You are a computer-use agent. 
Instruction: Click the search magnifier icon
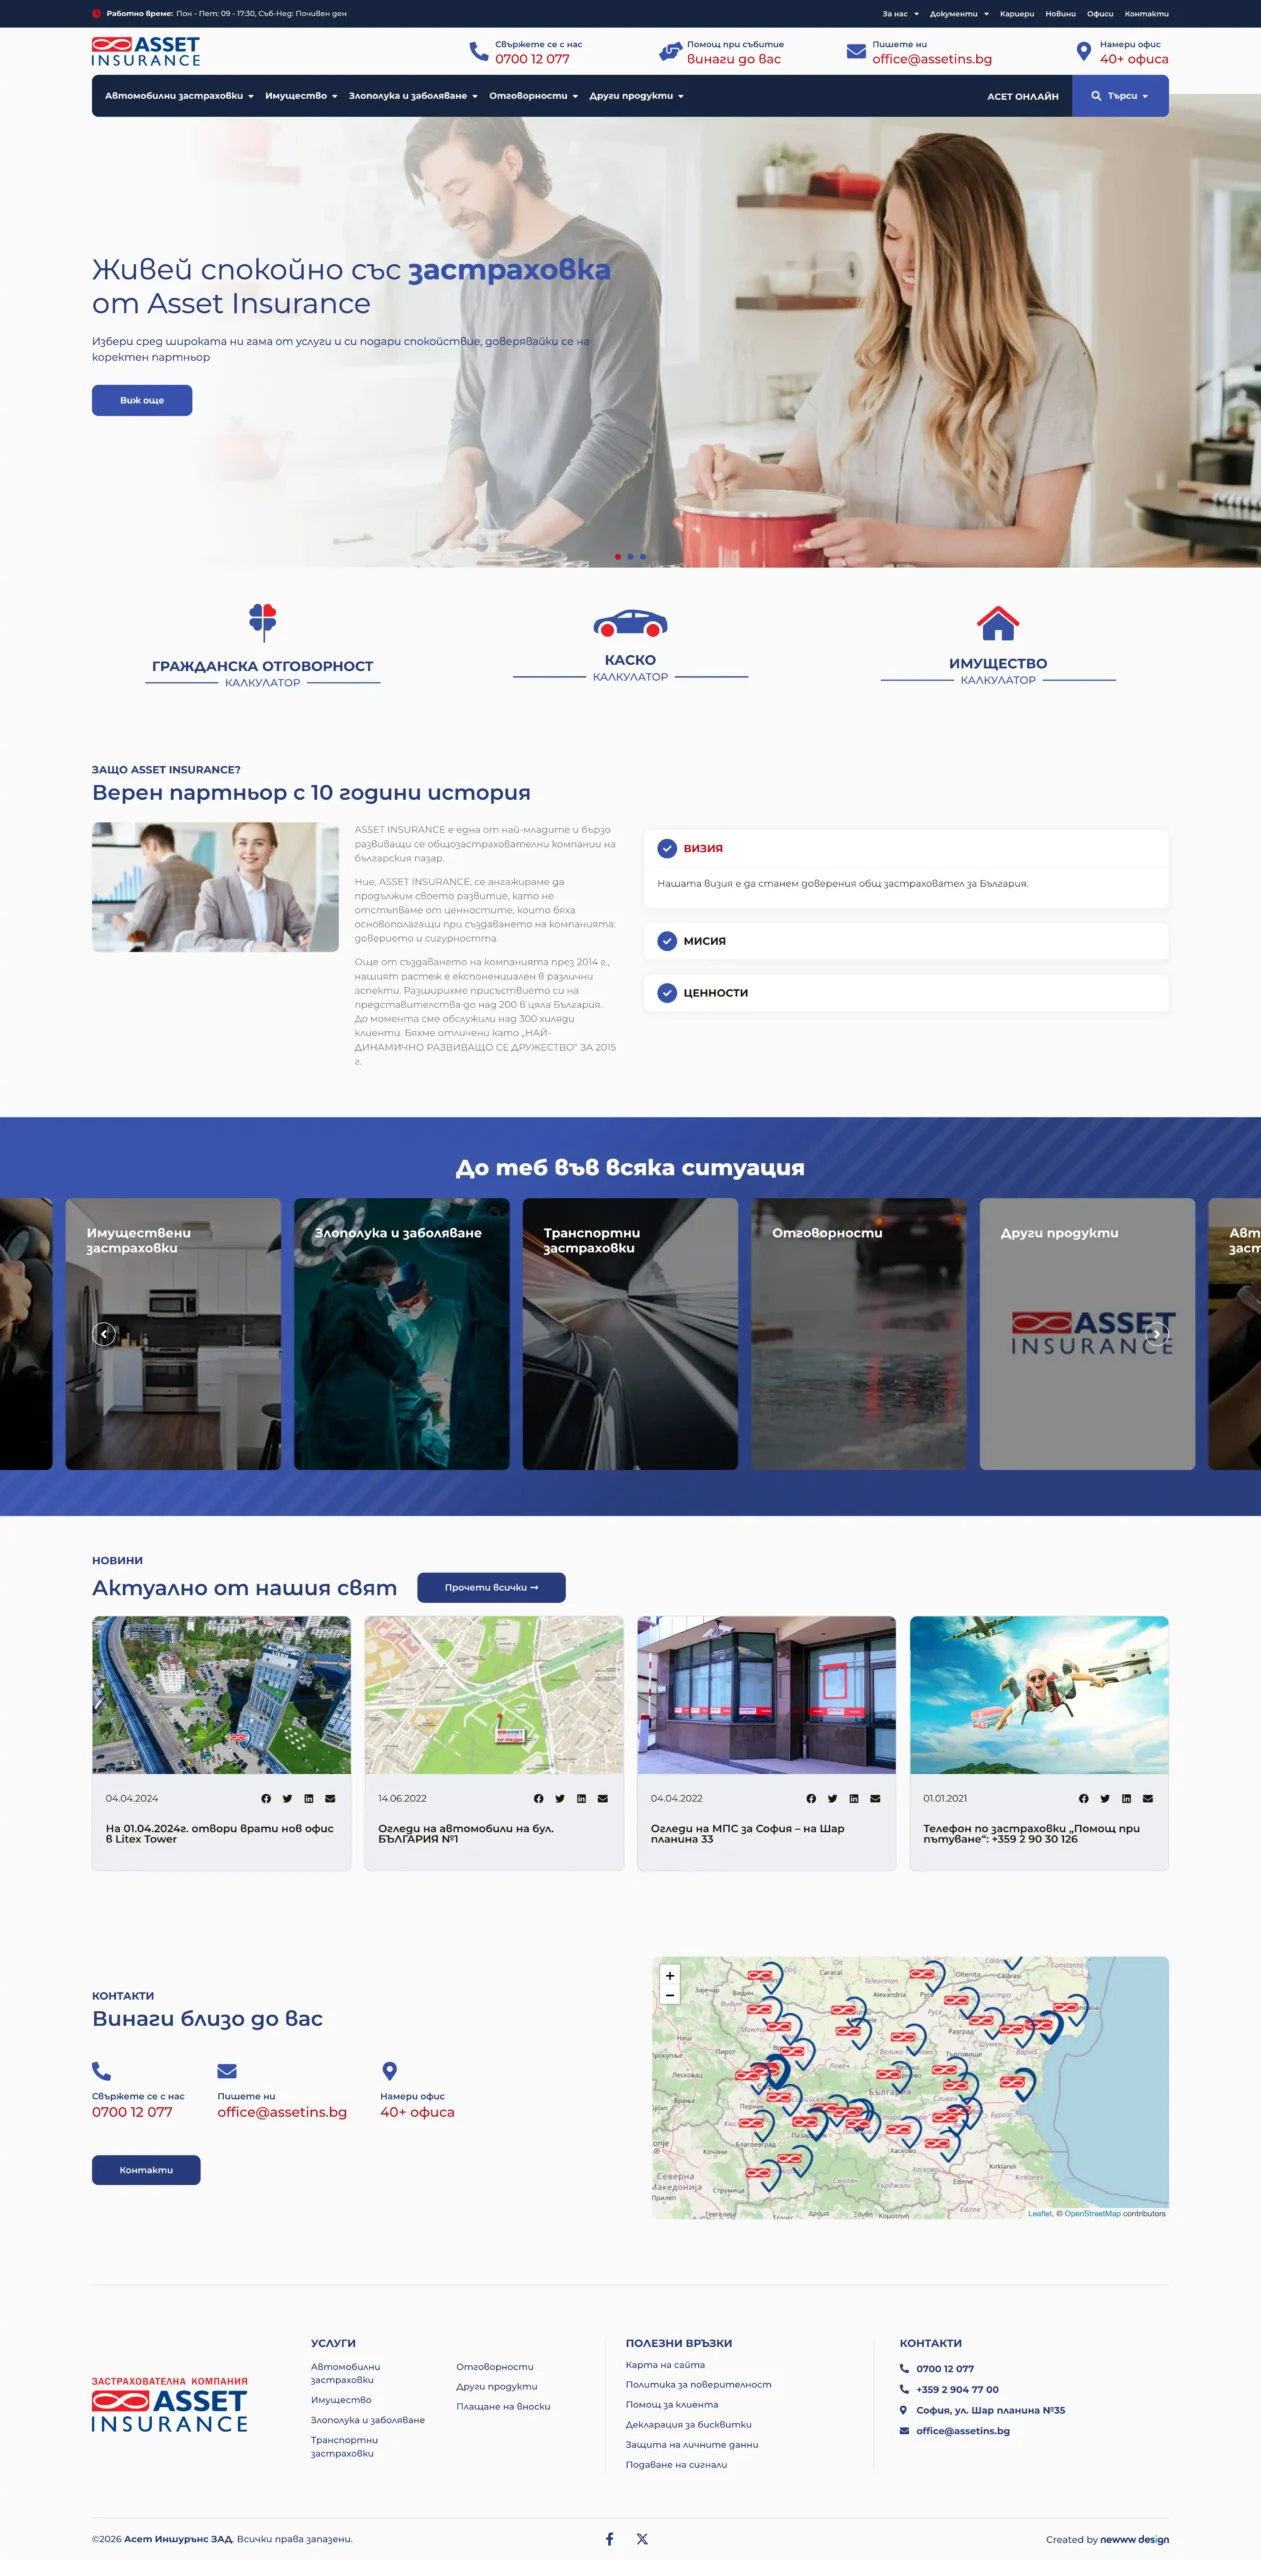pos(1096,96)
